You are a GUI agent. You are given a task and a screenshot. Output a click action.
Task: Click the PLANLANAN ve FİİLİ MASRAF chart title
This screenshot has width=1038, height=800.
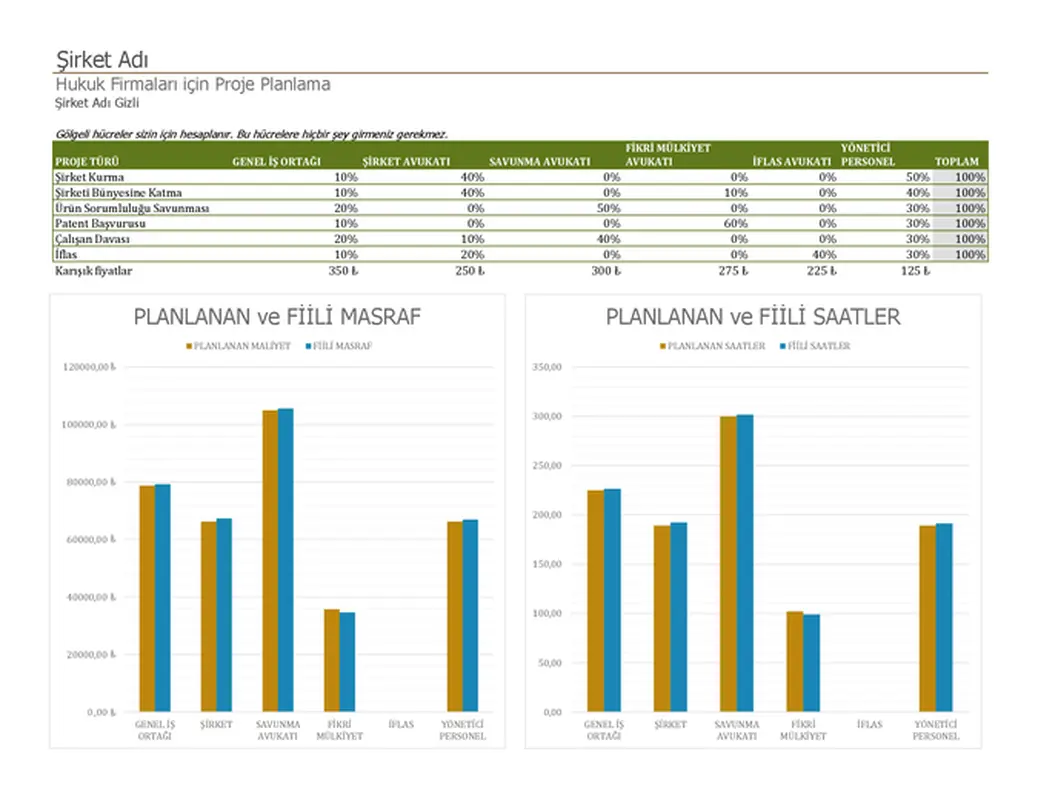point(278,316)
